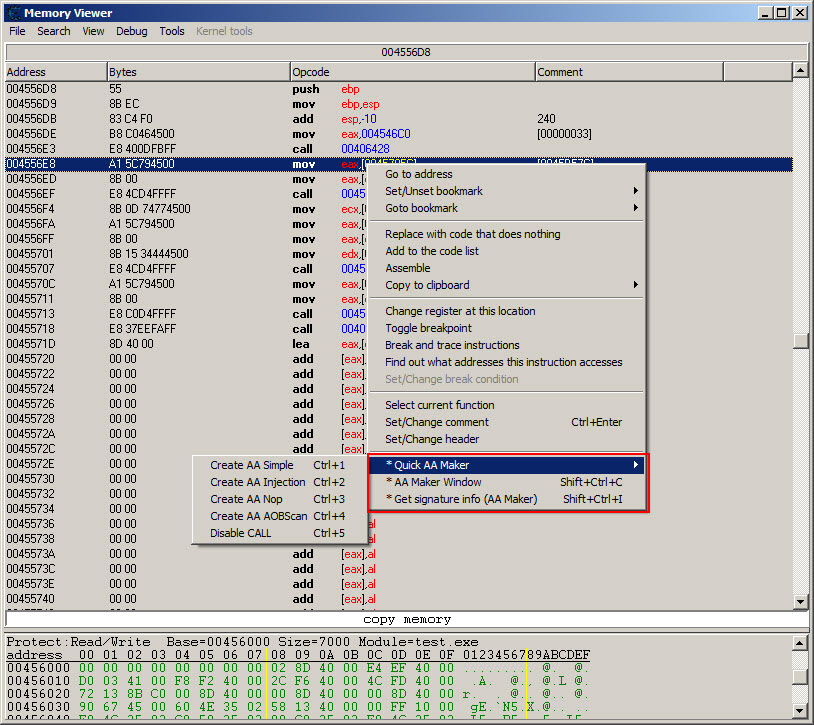Click the Cheat Engine icon in title bar
This screenshot has width=814, height=725.
click(12, 12)
